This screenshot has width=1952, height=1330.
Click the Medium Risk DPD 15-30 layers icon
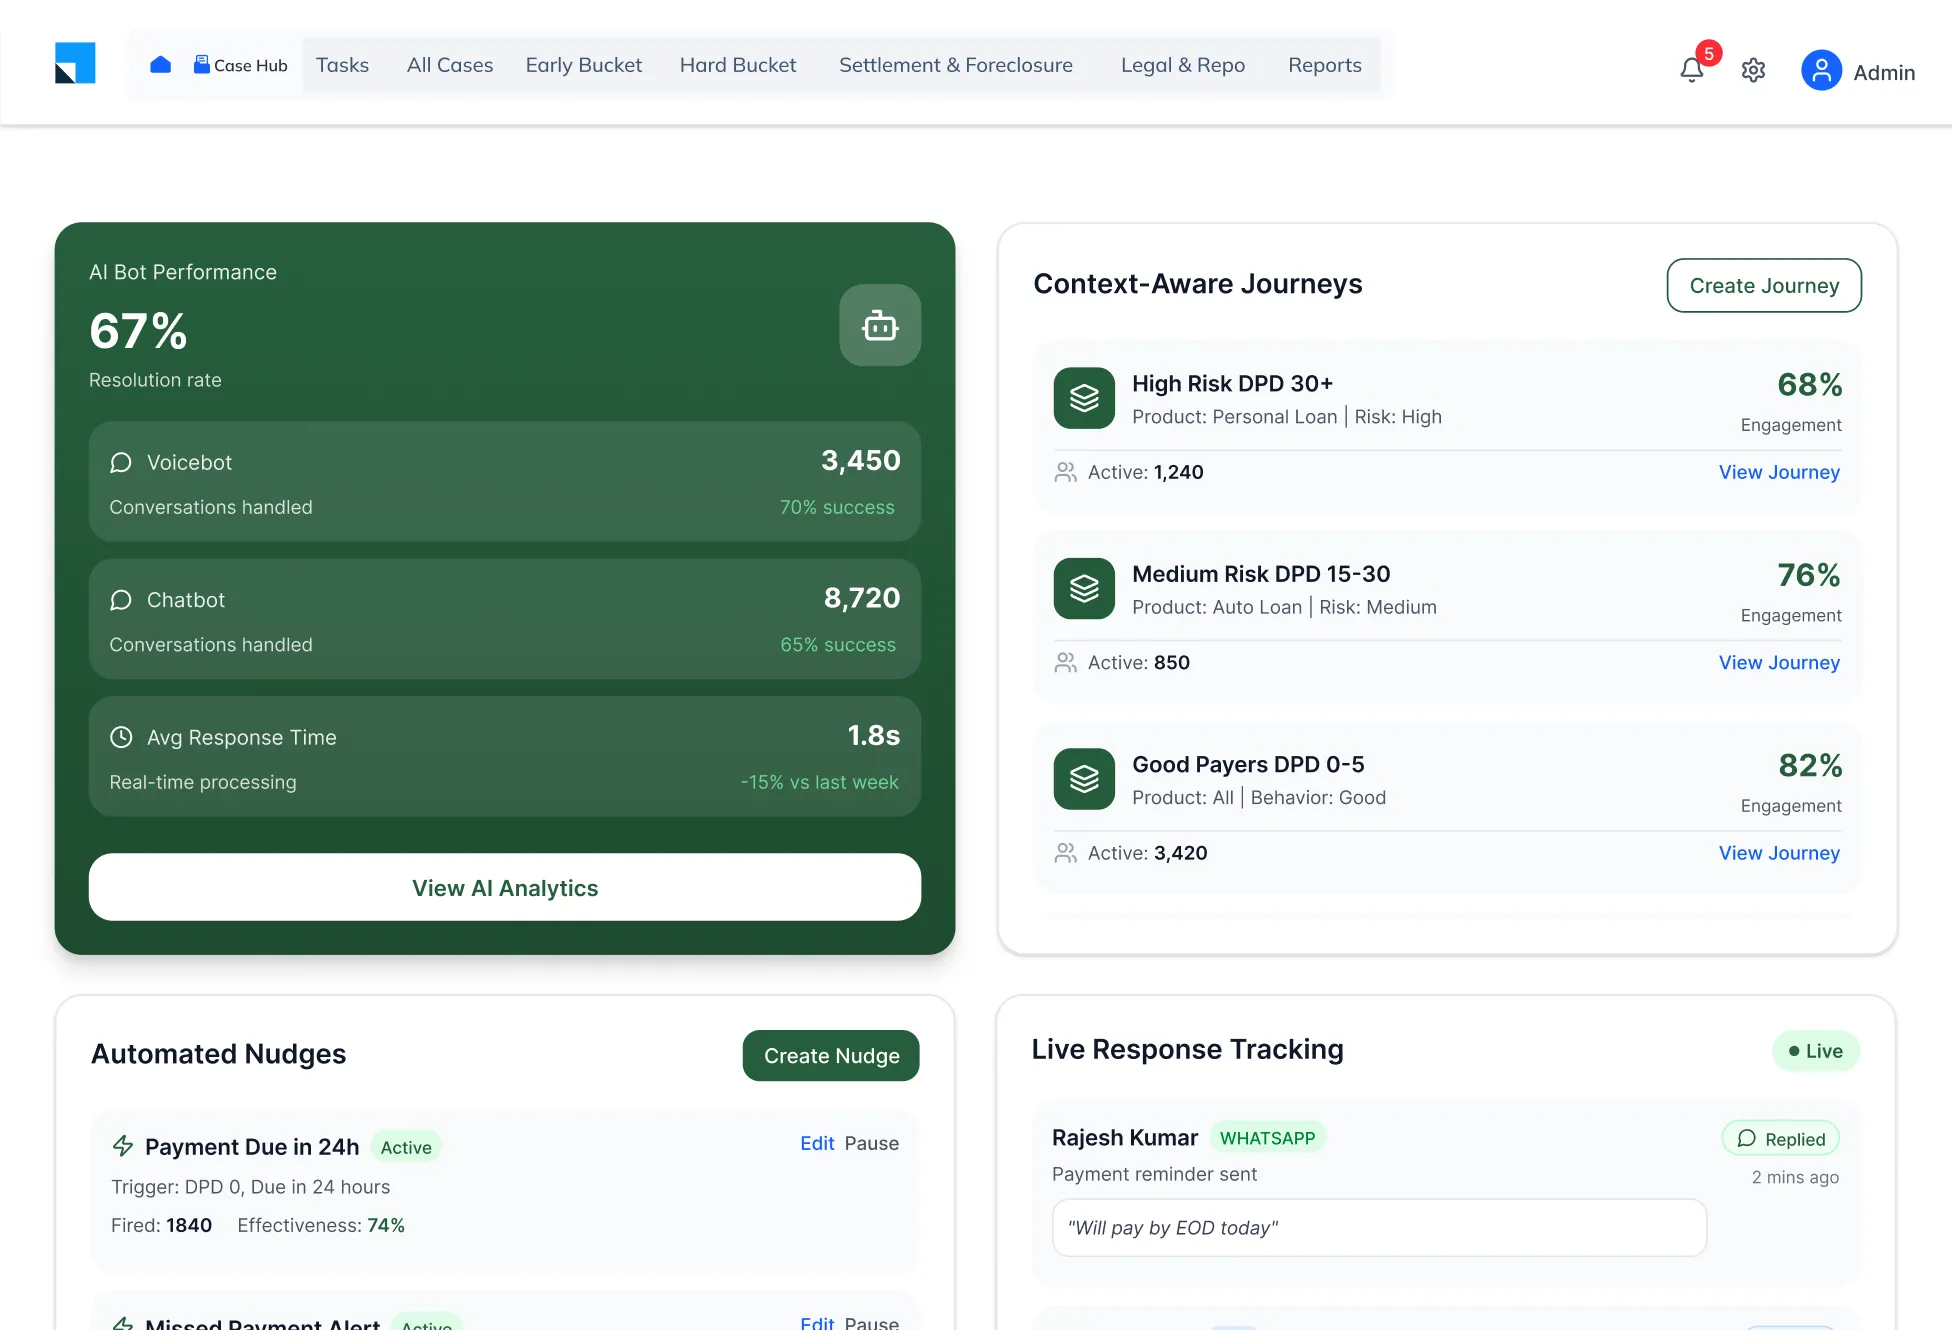point(1084,588)
